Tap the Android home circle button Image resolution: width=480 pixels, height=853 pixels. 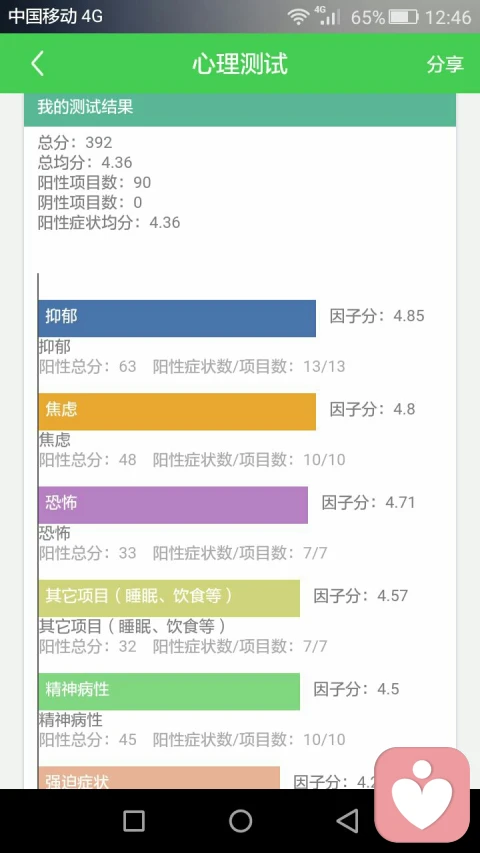point(240,820)
